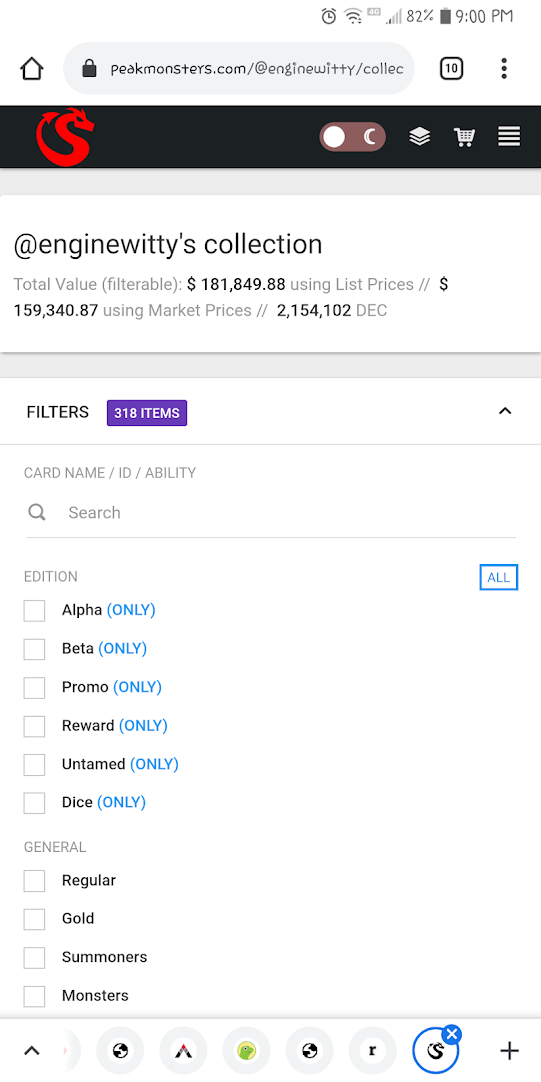Collapse the Filters panel chevron
This screenshot has height=1082, width=541.
[505, 411]
